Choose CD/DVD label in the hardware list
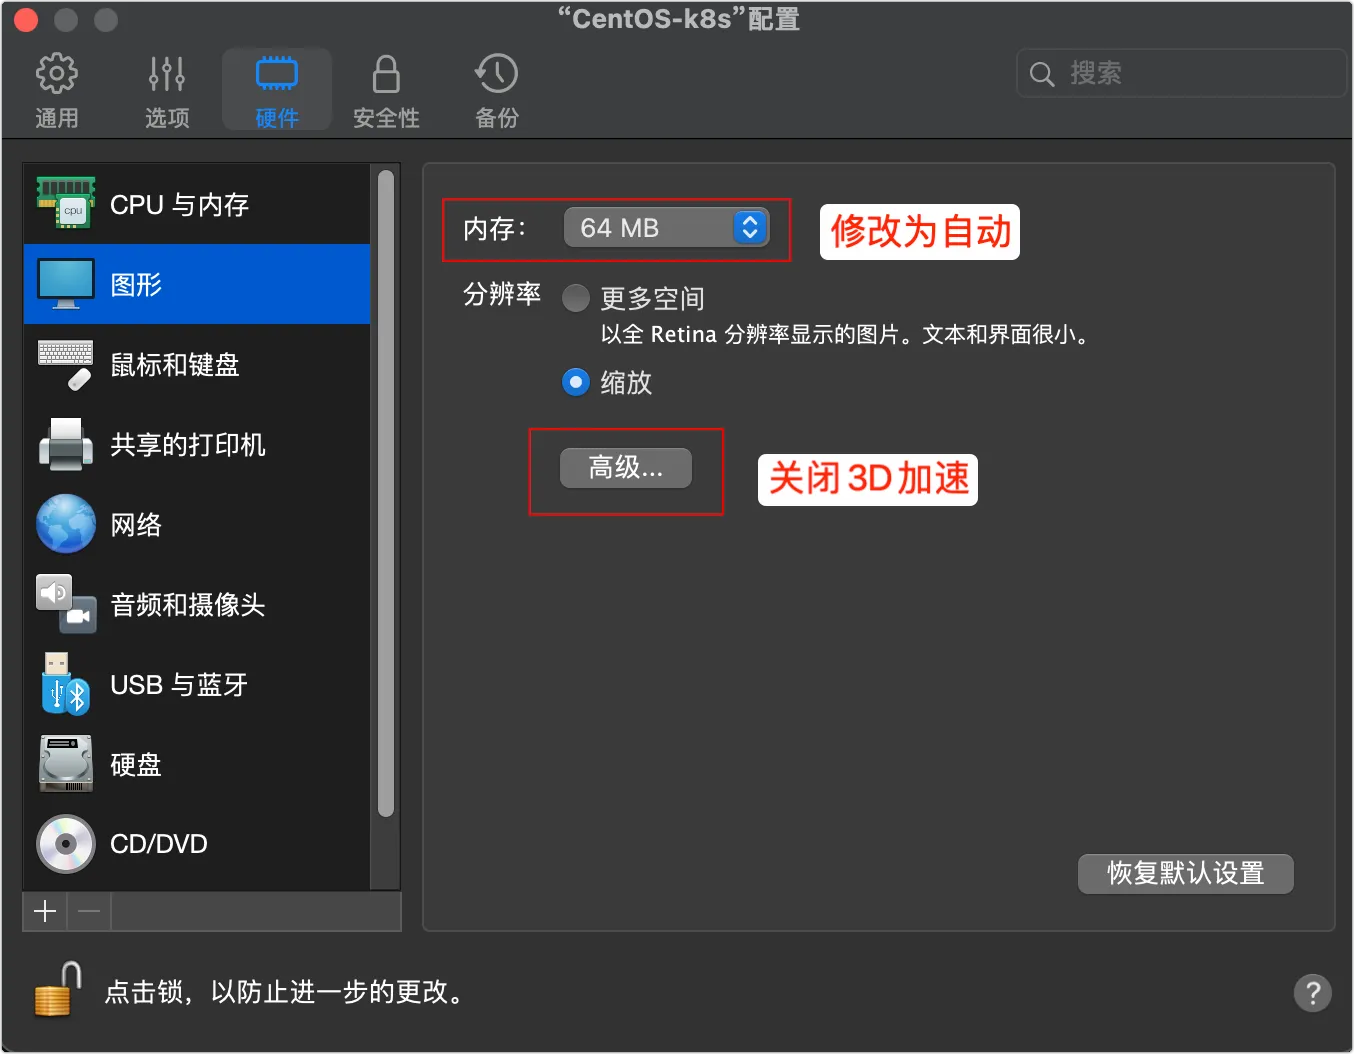 [x=159, y=844]
